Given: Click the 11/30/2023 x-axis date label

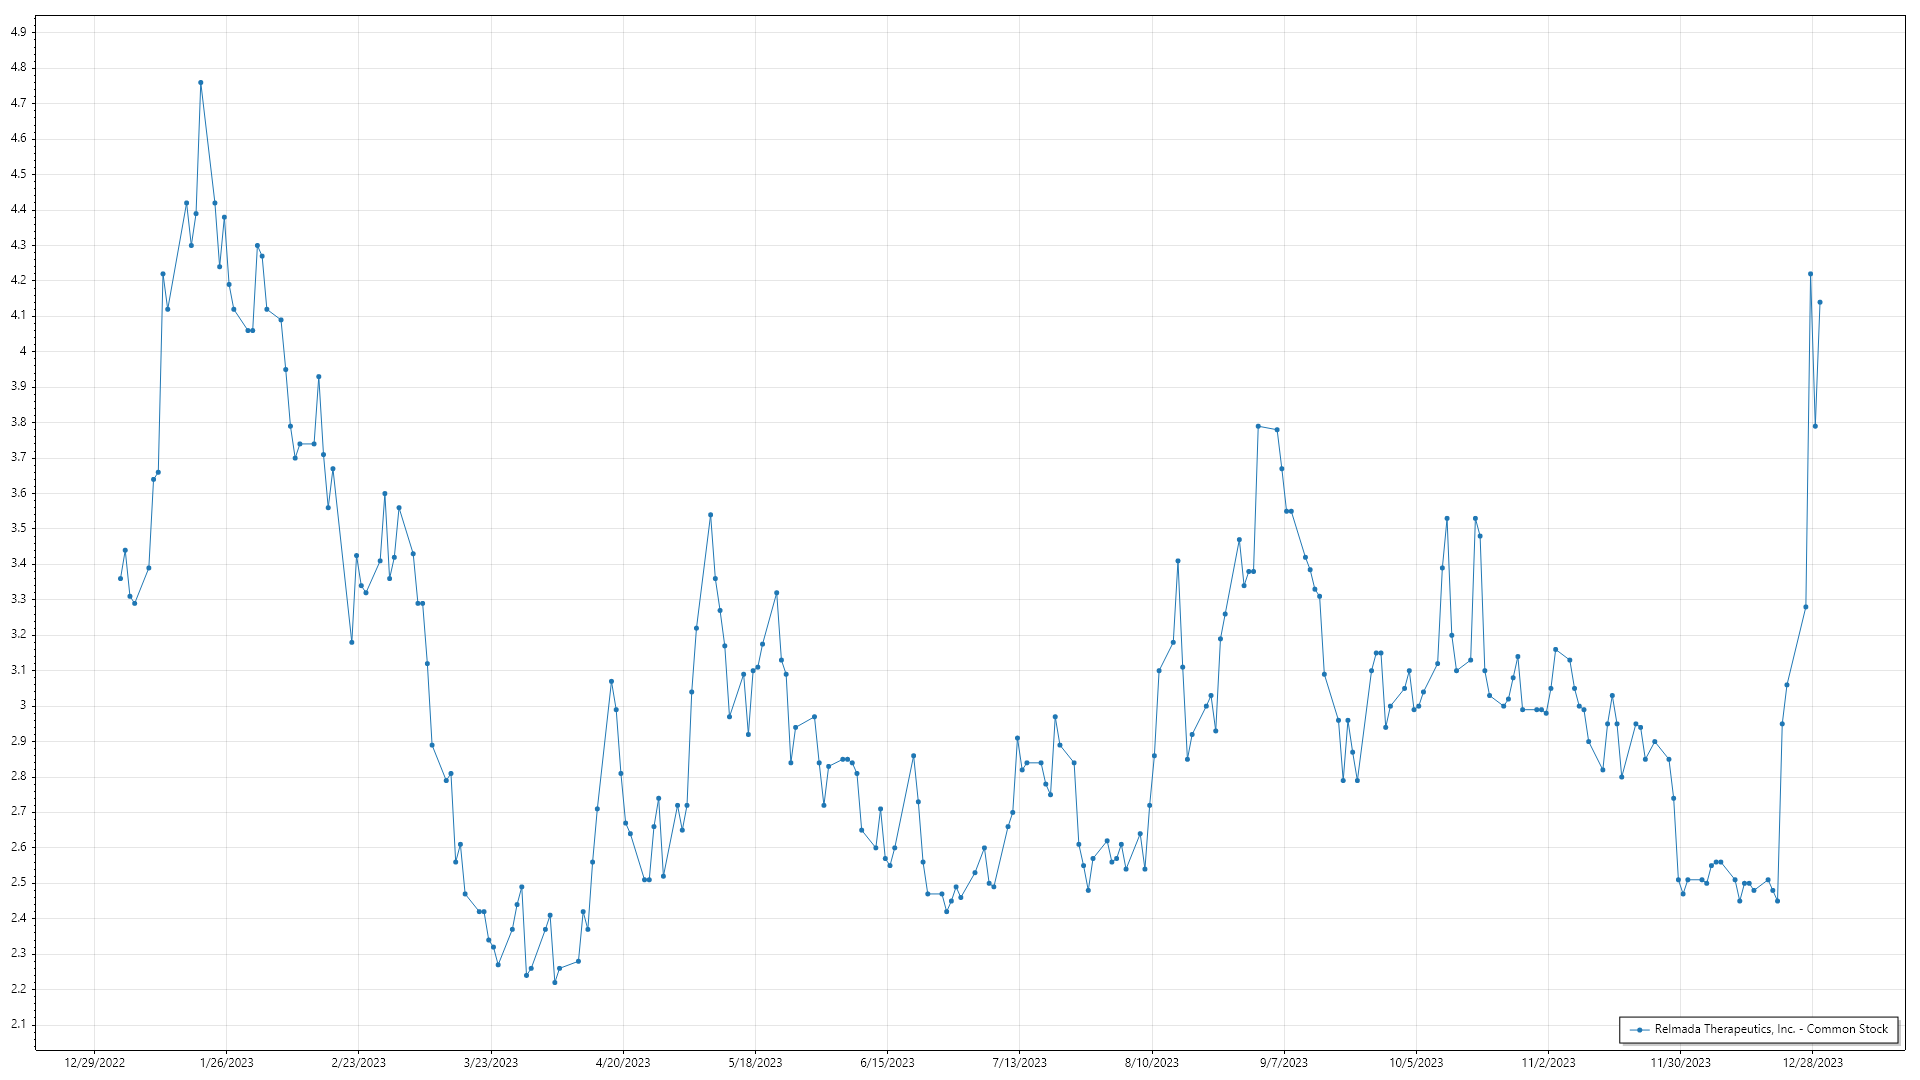Looking at the screenshot, I should (1680, 1062).
